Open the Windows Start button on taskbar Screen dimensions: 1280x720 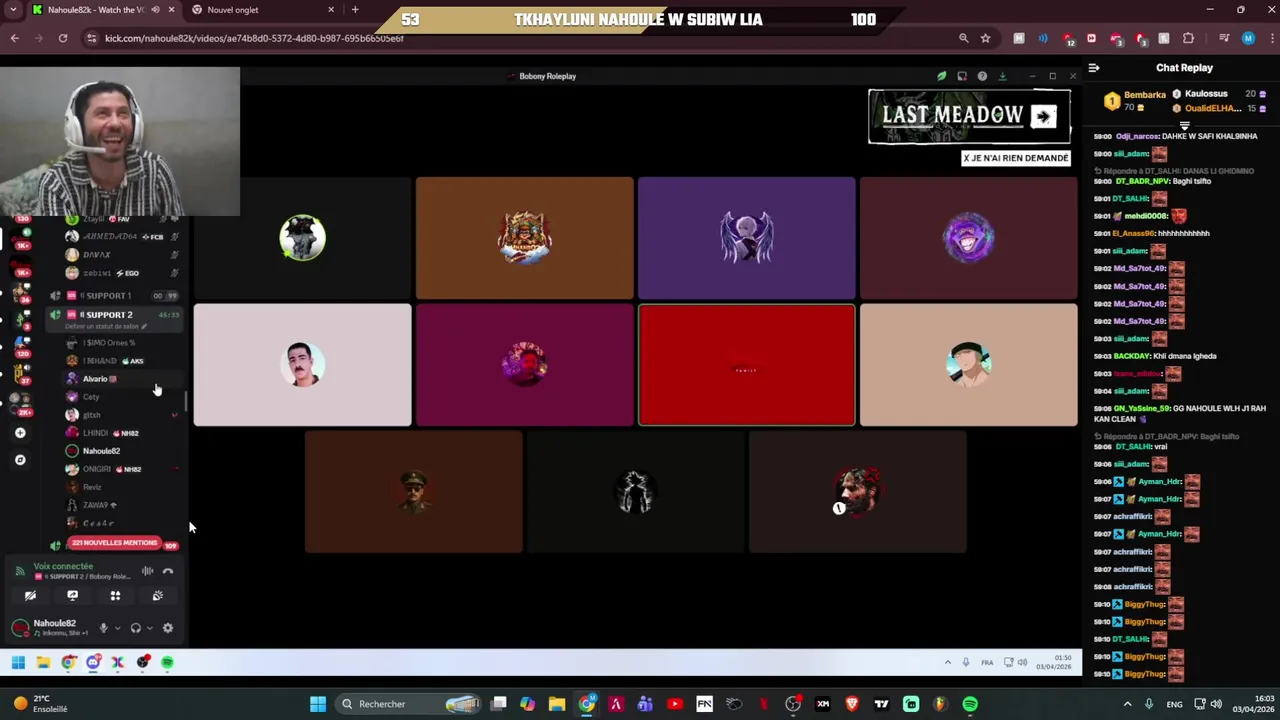(x=317, y=704)
